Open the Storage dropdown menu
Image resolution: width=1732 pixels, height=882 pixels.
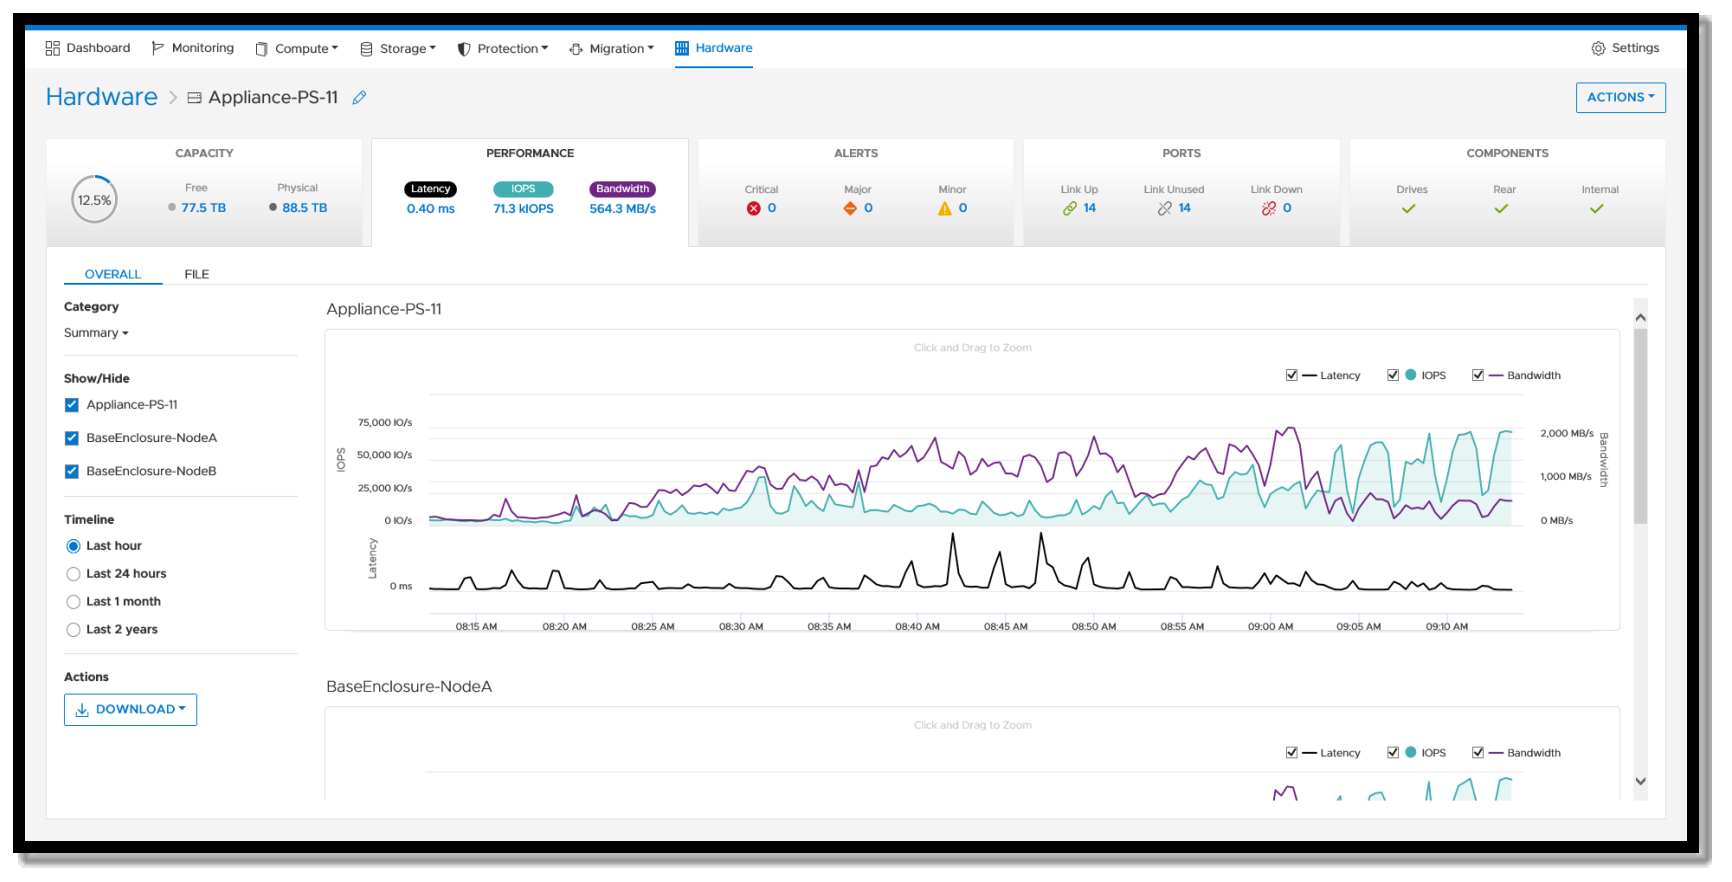point(398,48)
